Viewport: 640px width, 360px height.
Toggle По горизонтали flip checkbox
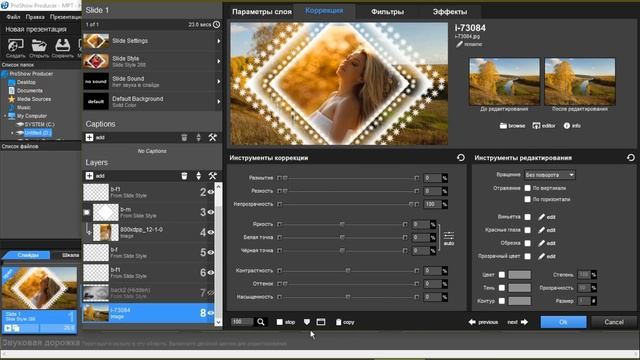coord(527,199)
